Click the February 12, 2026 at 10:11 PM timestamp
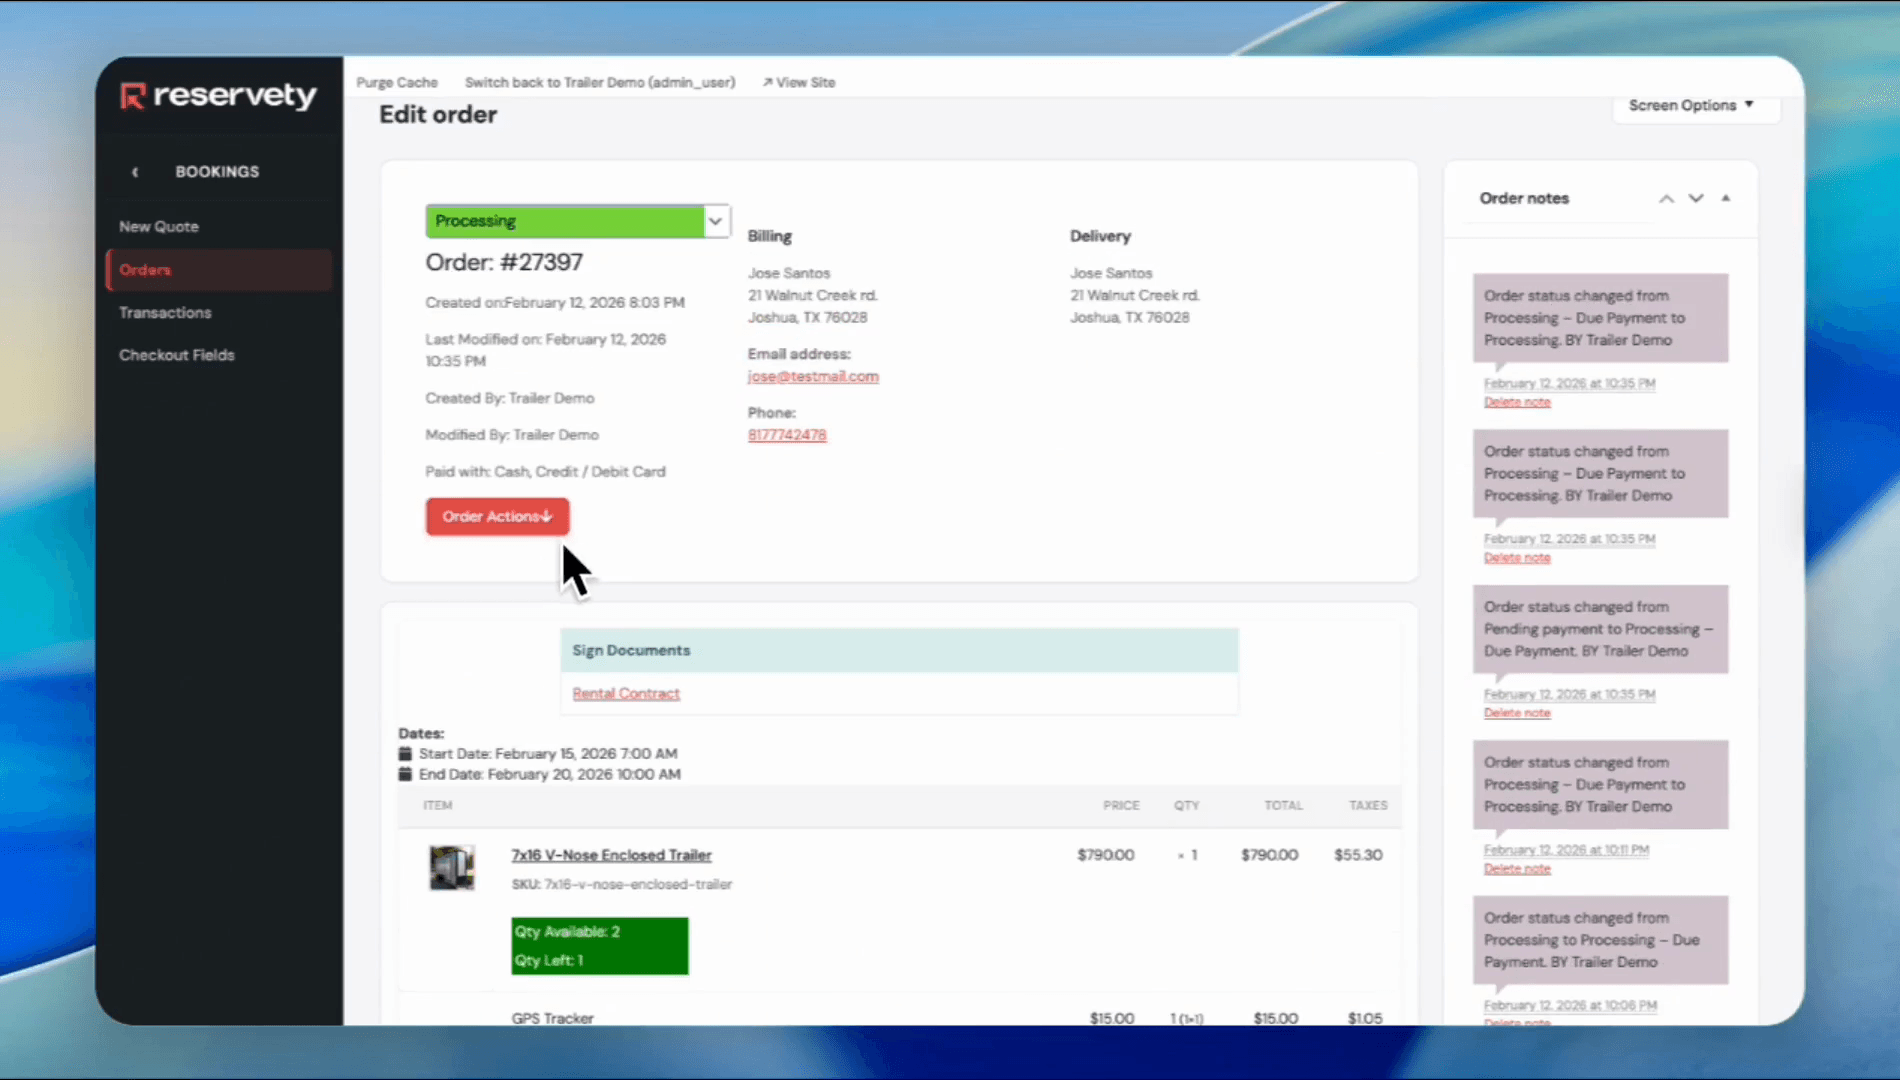The image size is (1900, 1080). pos(1566,850)
